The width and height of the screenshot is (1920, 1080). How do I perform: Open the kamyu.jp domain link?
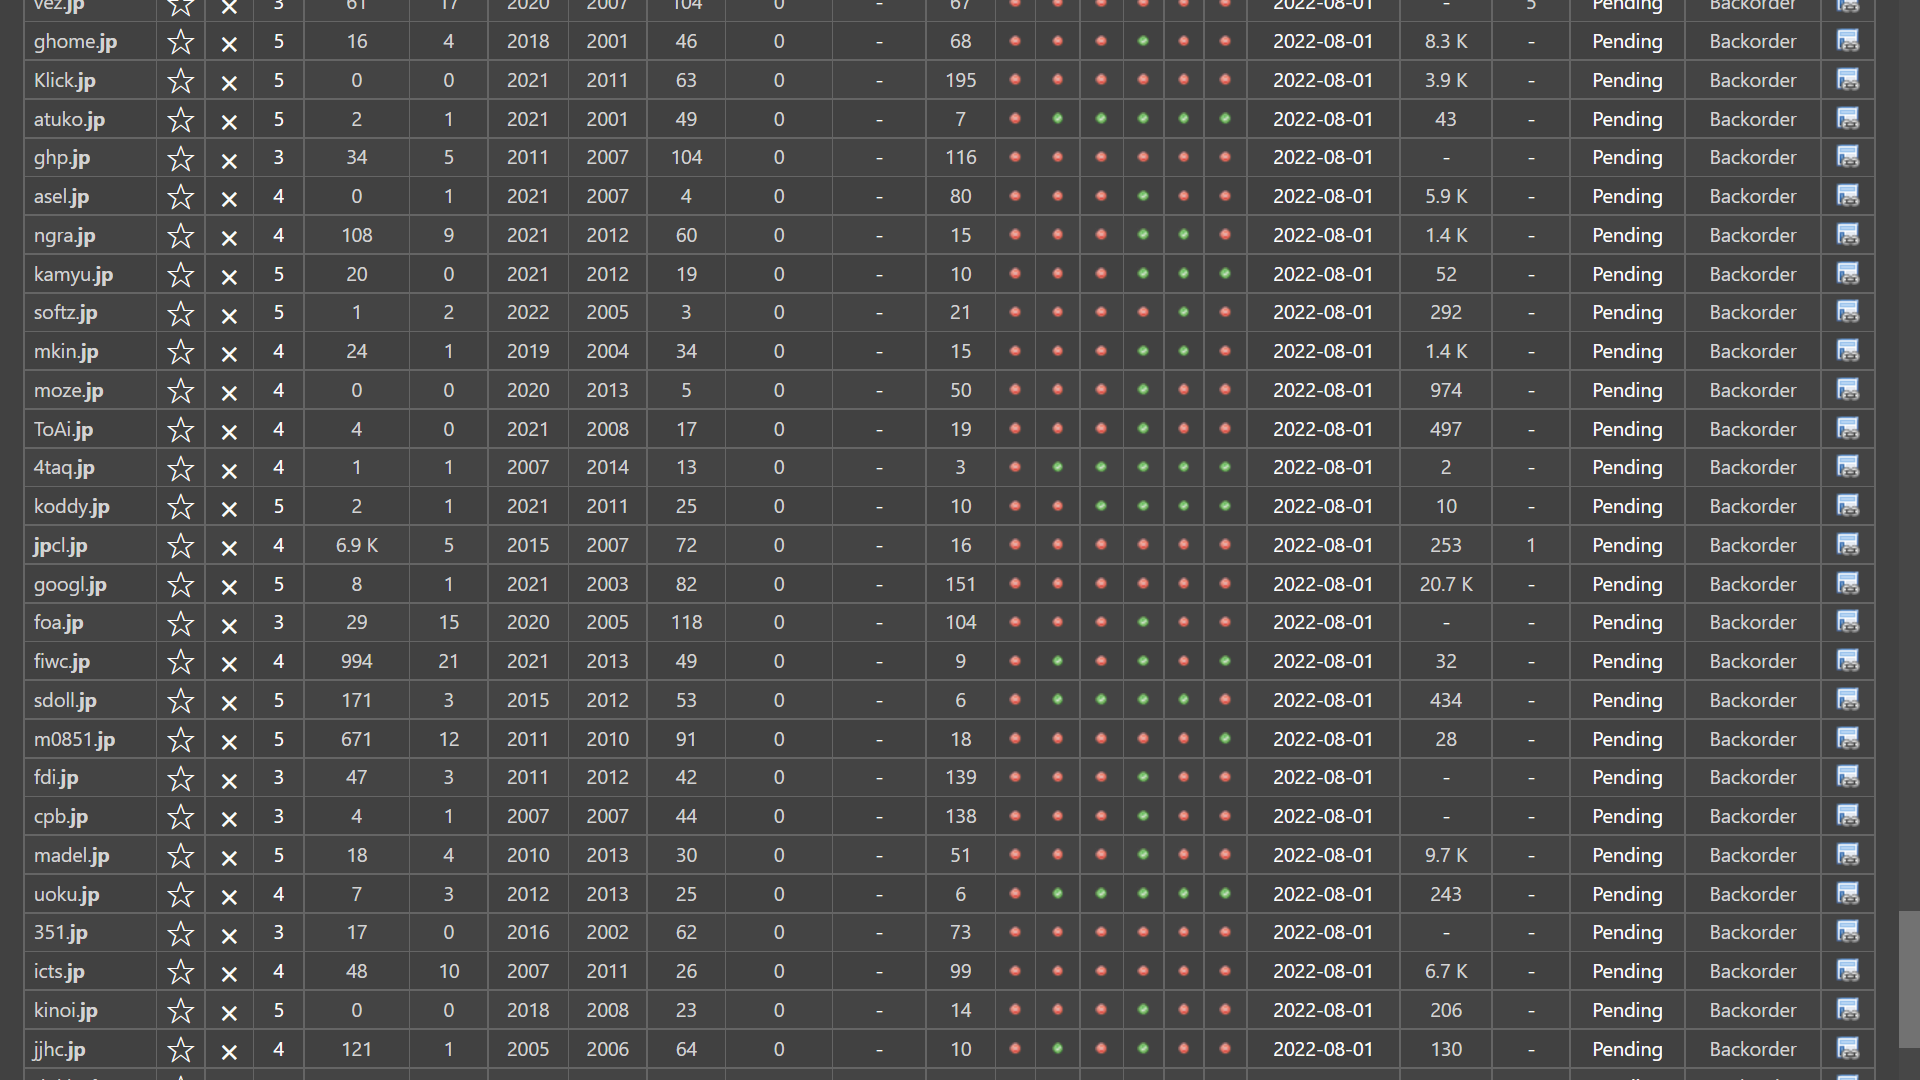[73, 274]
